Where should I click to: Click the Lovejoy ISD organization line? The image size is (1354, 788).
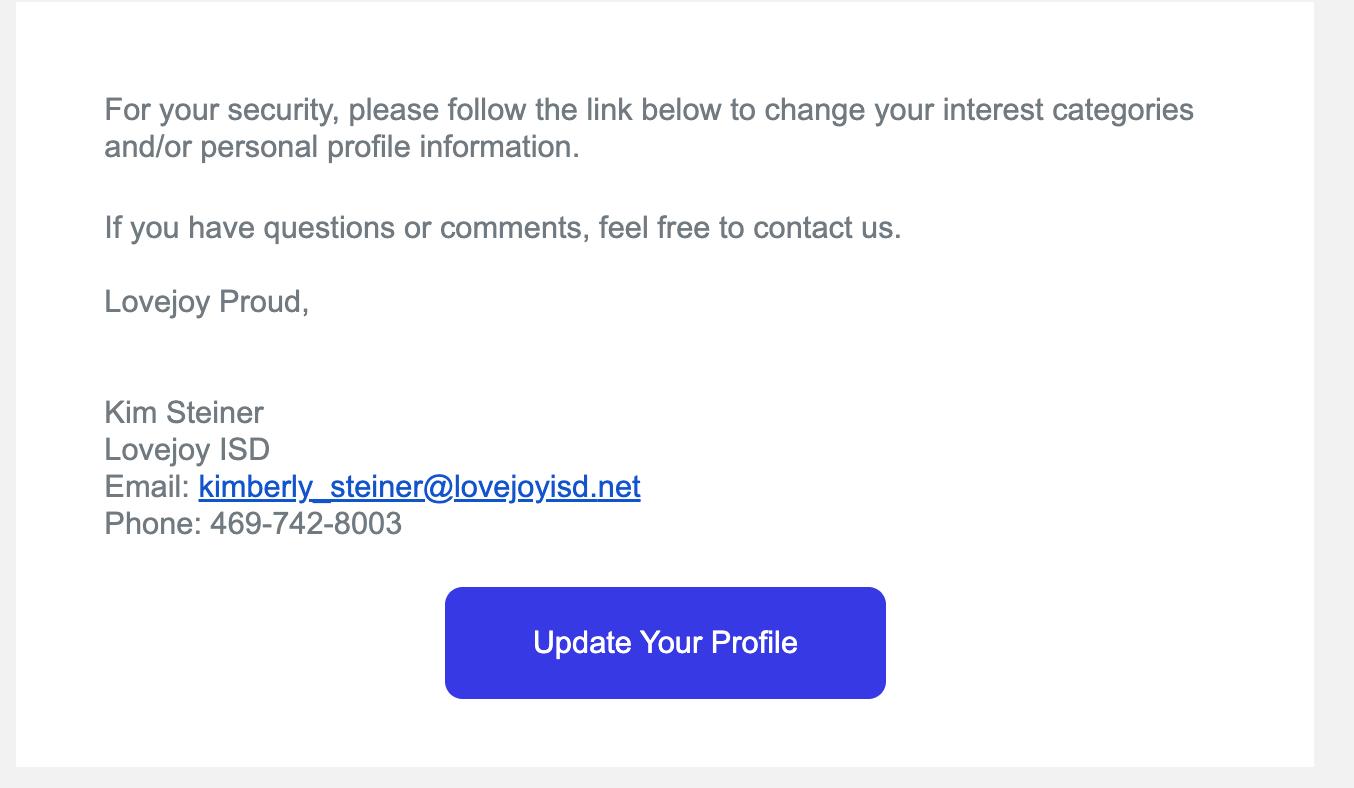click(187, 449)
